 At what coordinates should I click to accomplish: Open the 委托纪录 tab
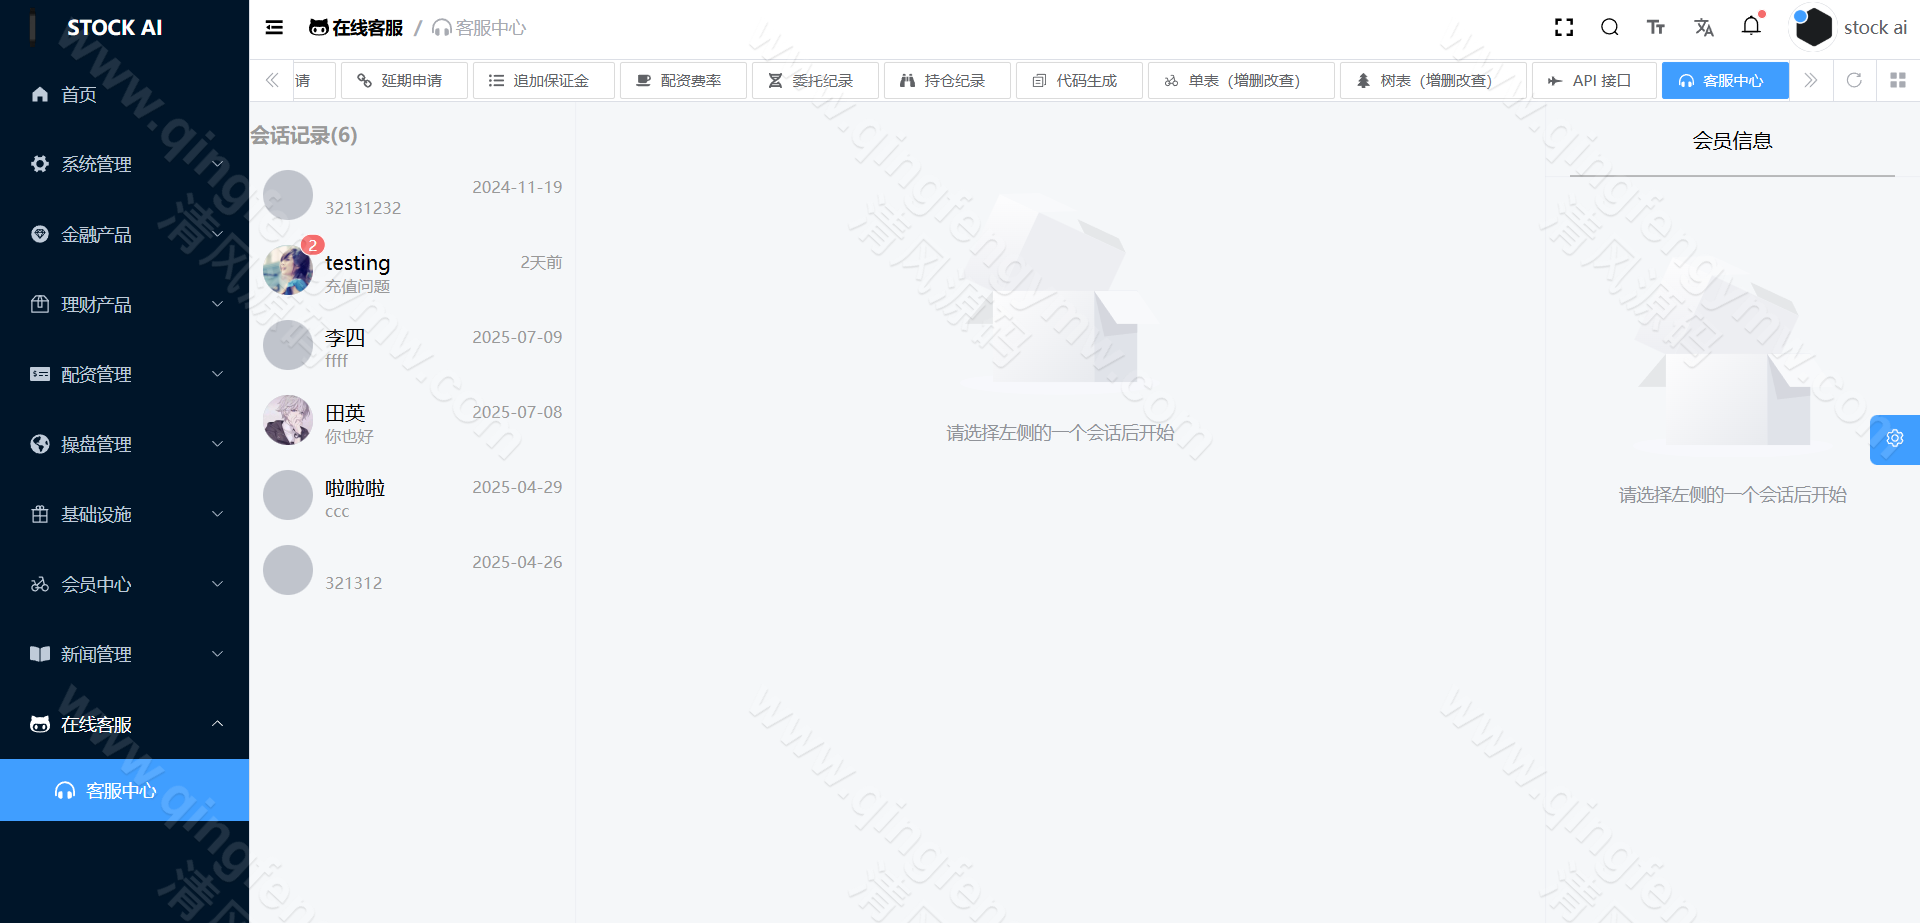point(816,80)
